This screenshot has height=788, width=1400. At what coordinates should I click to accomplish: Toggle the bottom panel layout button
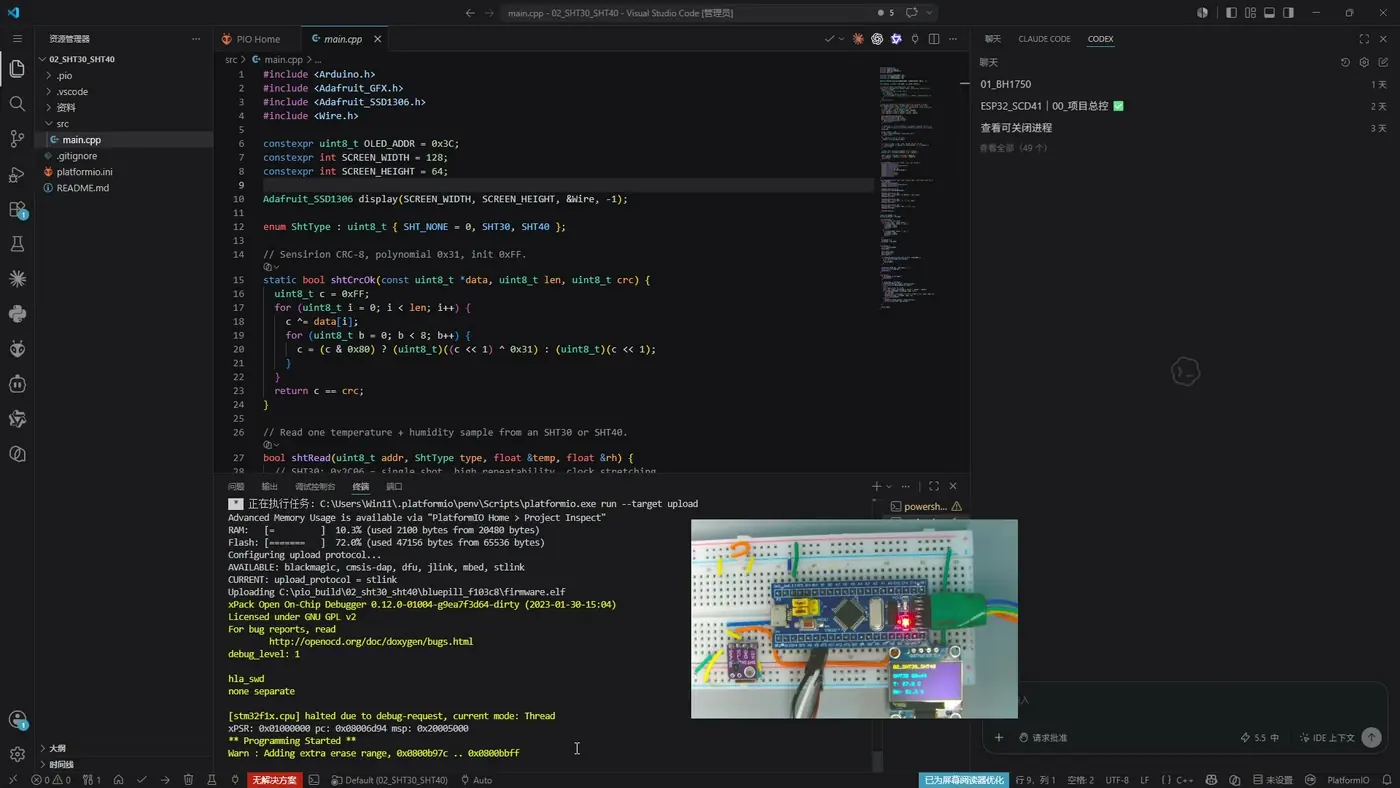(x=1269, y=13)
